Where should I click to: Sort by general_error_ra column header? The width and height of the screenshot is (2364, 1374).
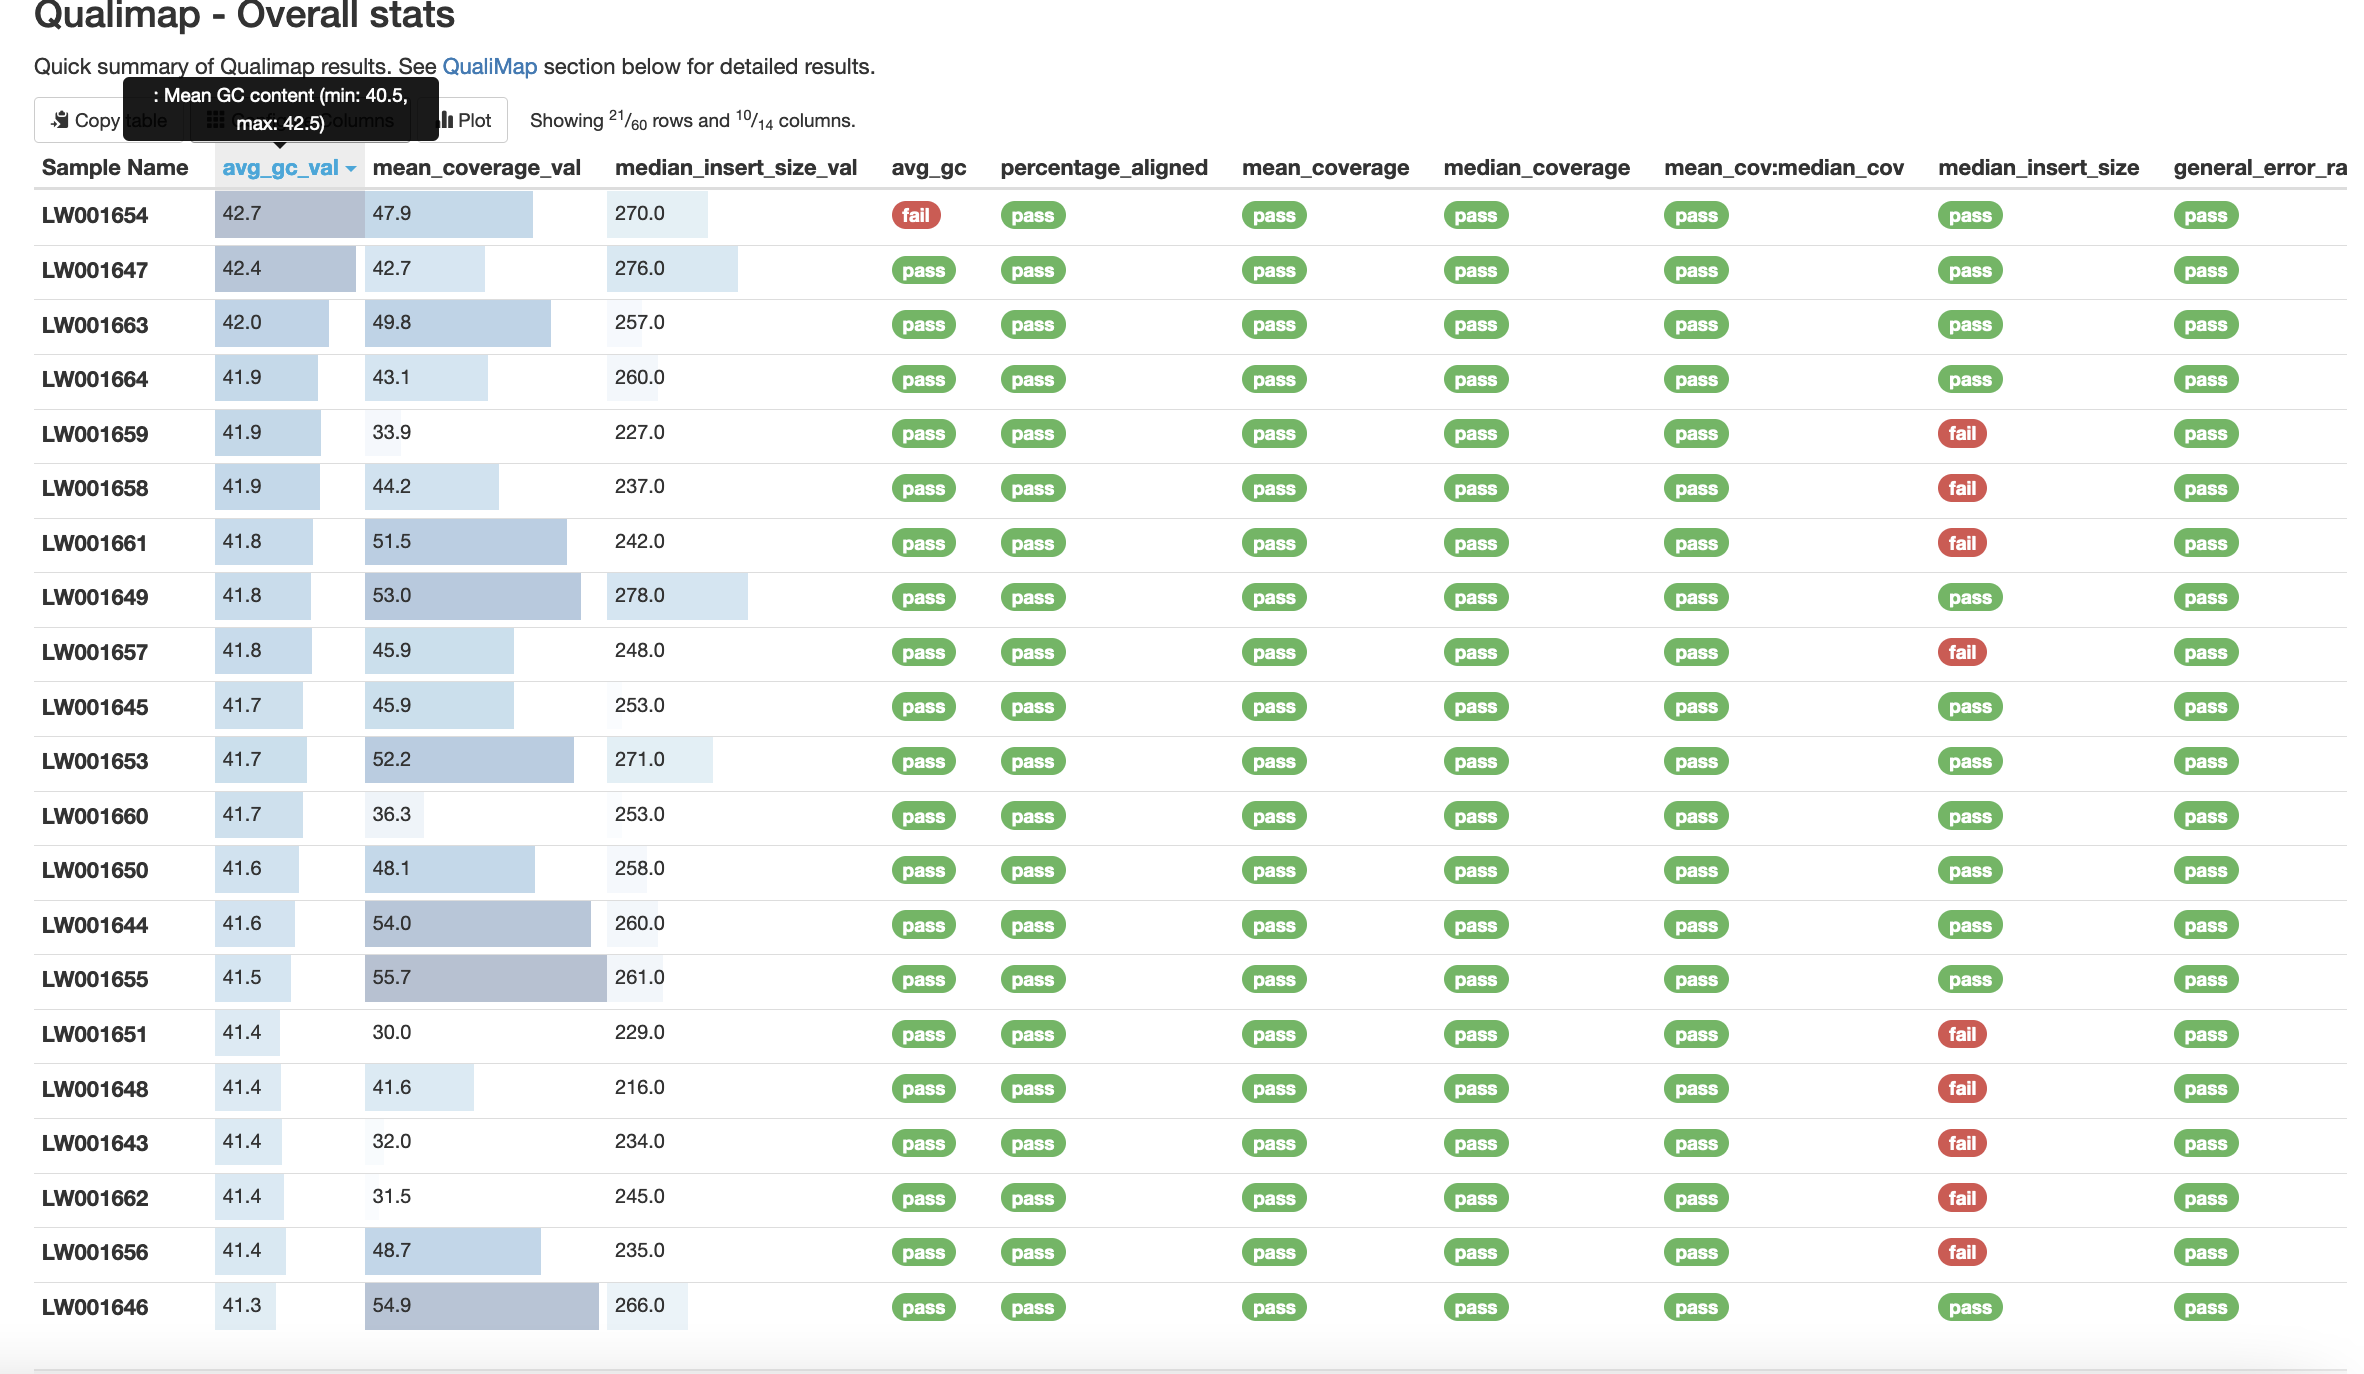pyautogui.click(x=2260, y=167)
